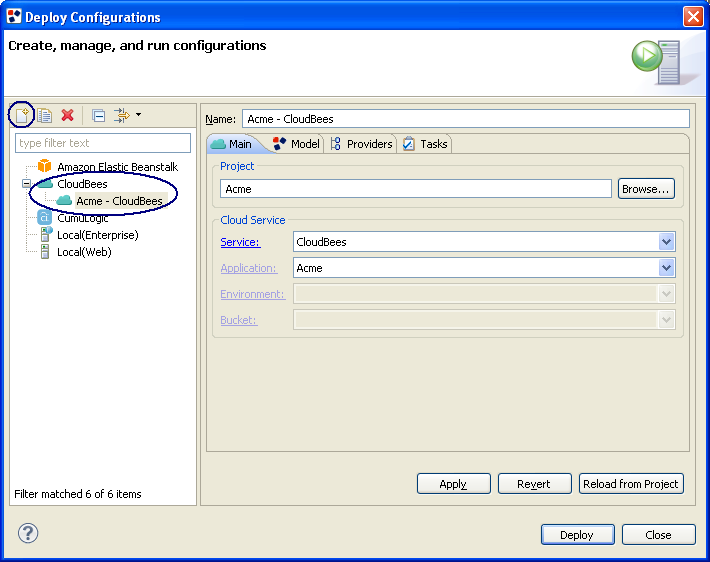
Task: Click the Project text field
Action: (x=416, y=189)
